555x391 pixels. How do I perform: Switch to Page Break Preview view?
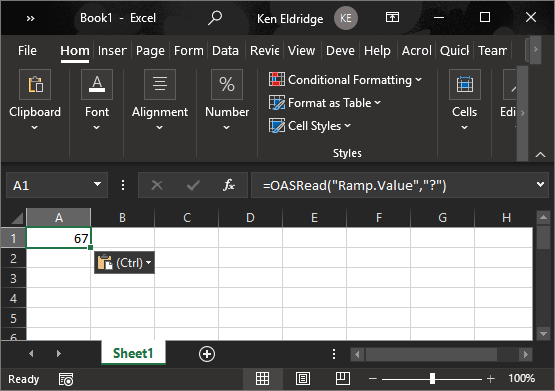click(x=343, y=379)
